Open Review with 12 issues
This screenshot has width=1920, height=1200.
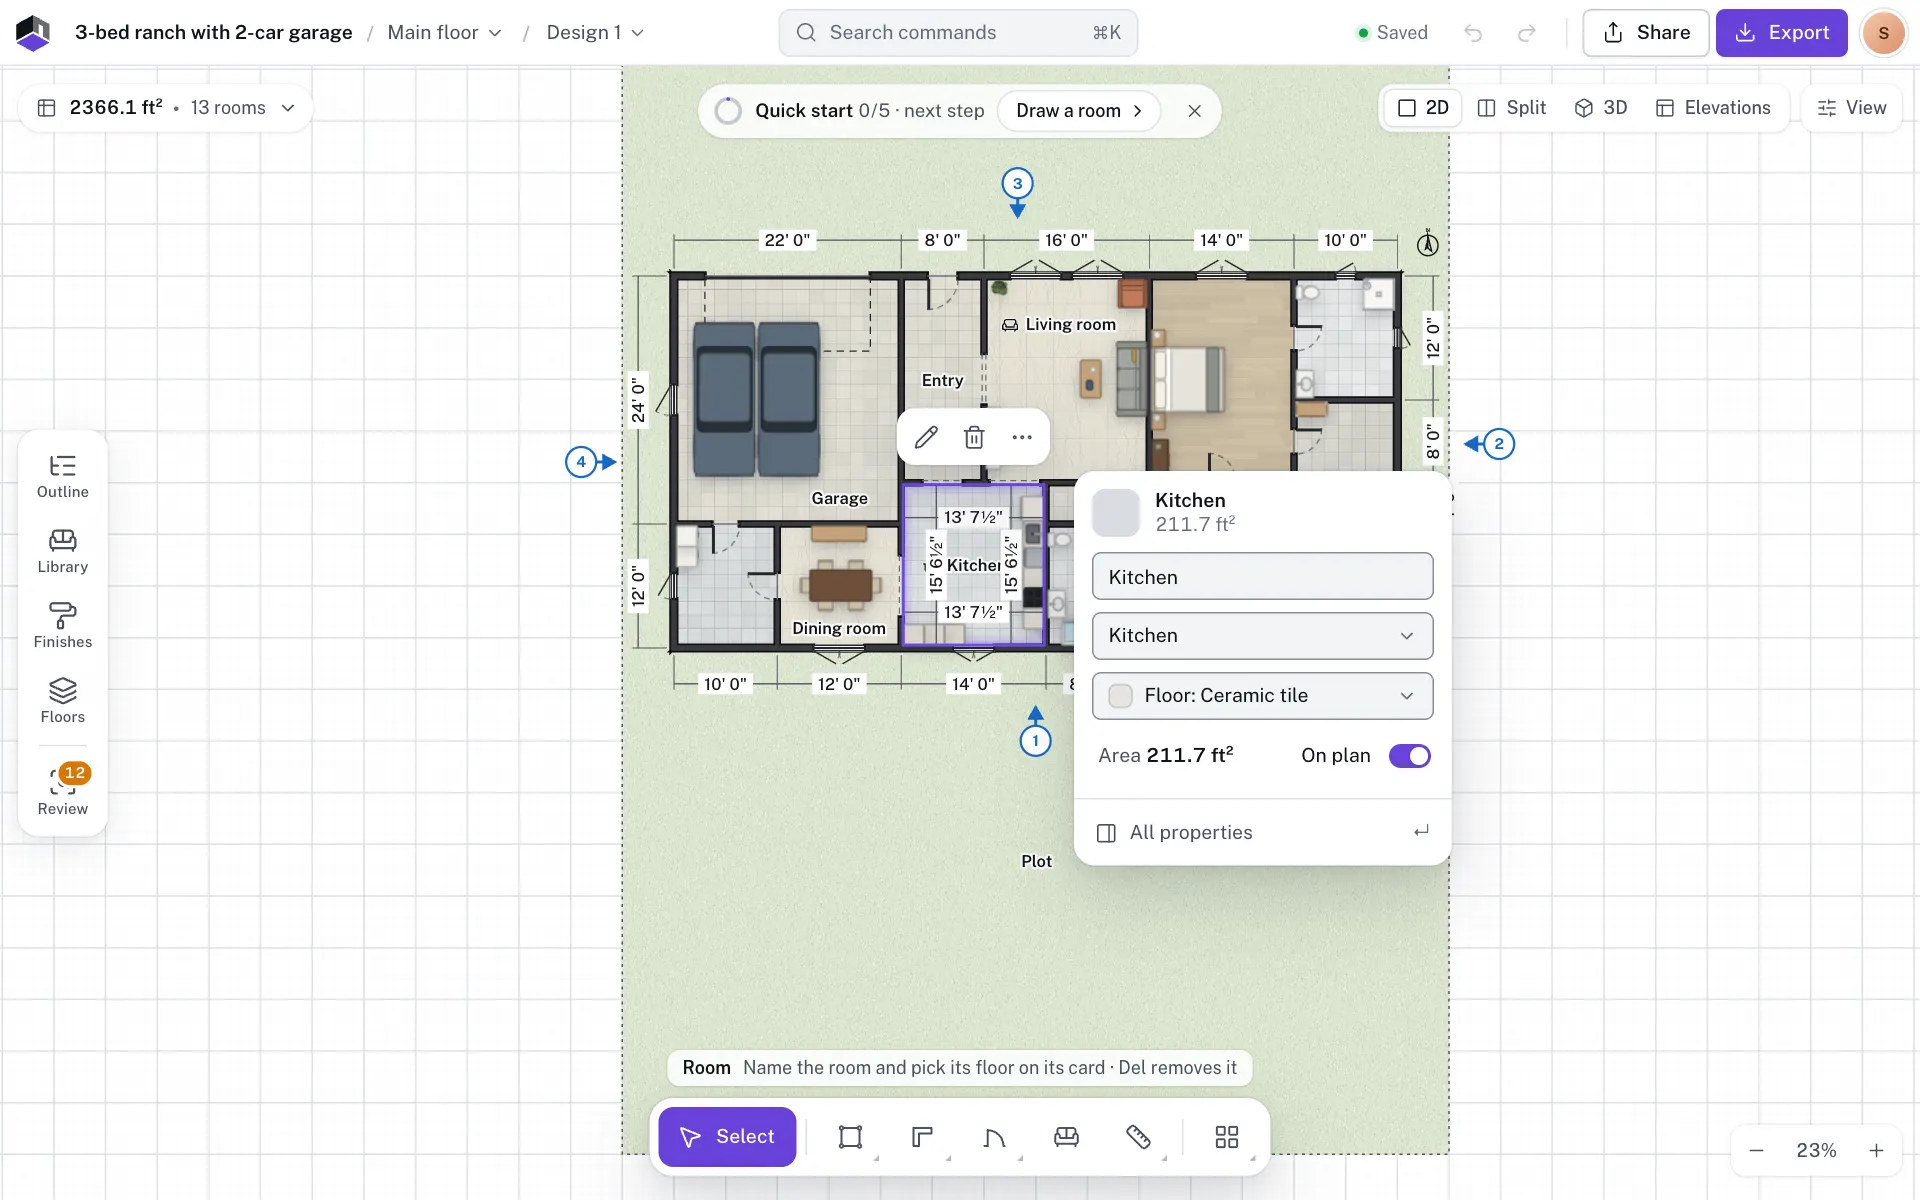(x=63, y=791)
